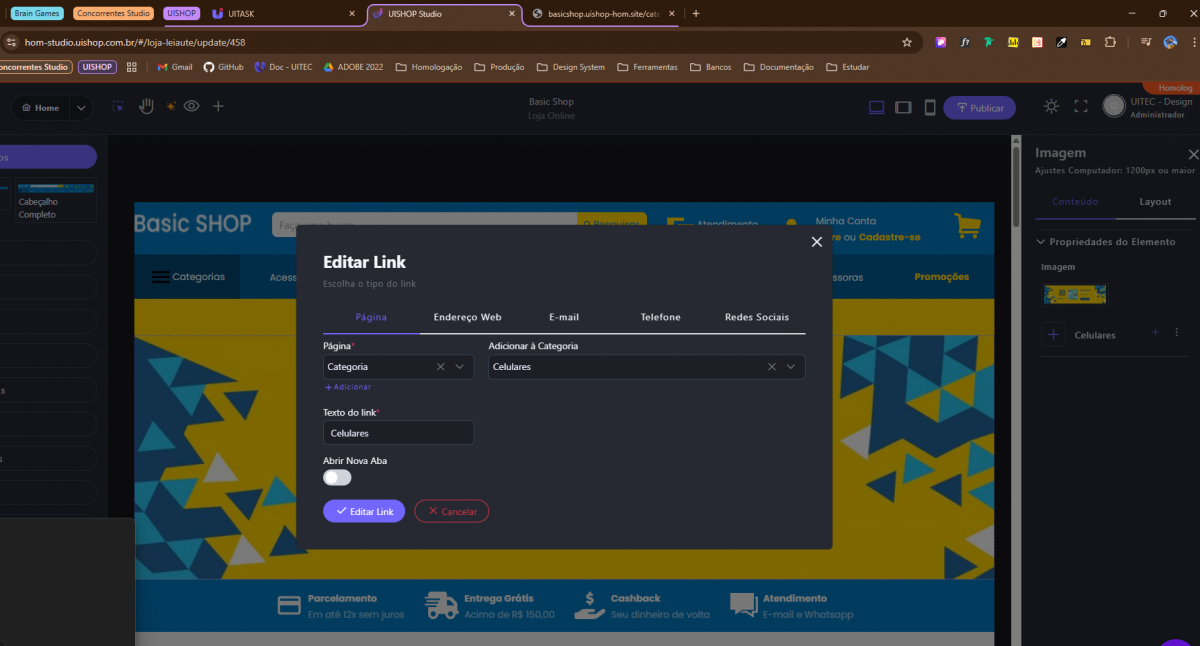The height and width of the screenshot is (646, 1200).
Task: Open the Redes Sociais tab
Action: point(756,317)
